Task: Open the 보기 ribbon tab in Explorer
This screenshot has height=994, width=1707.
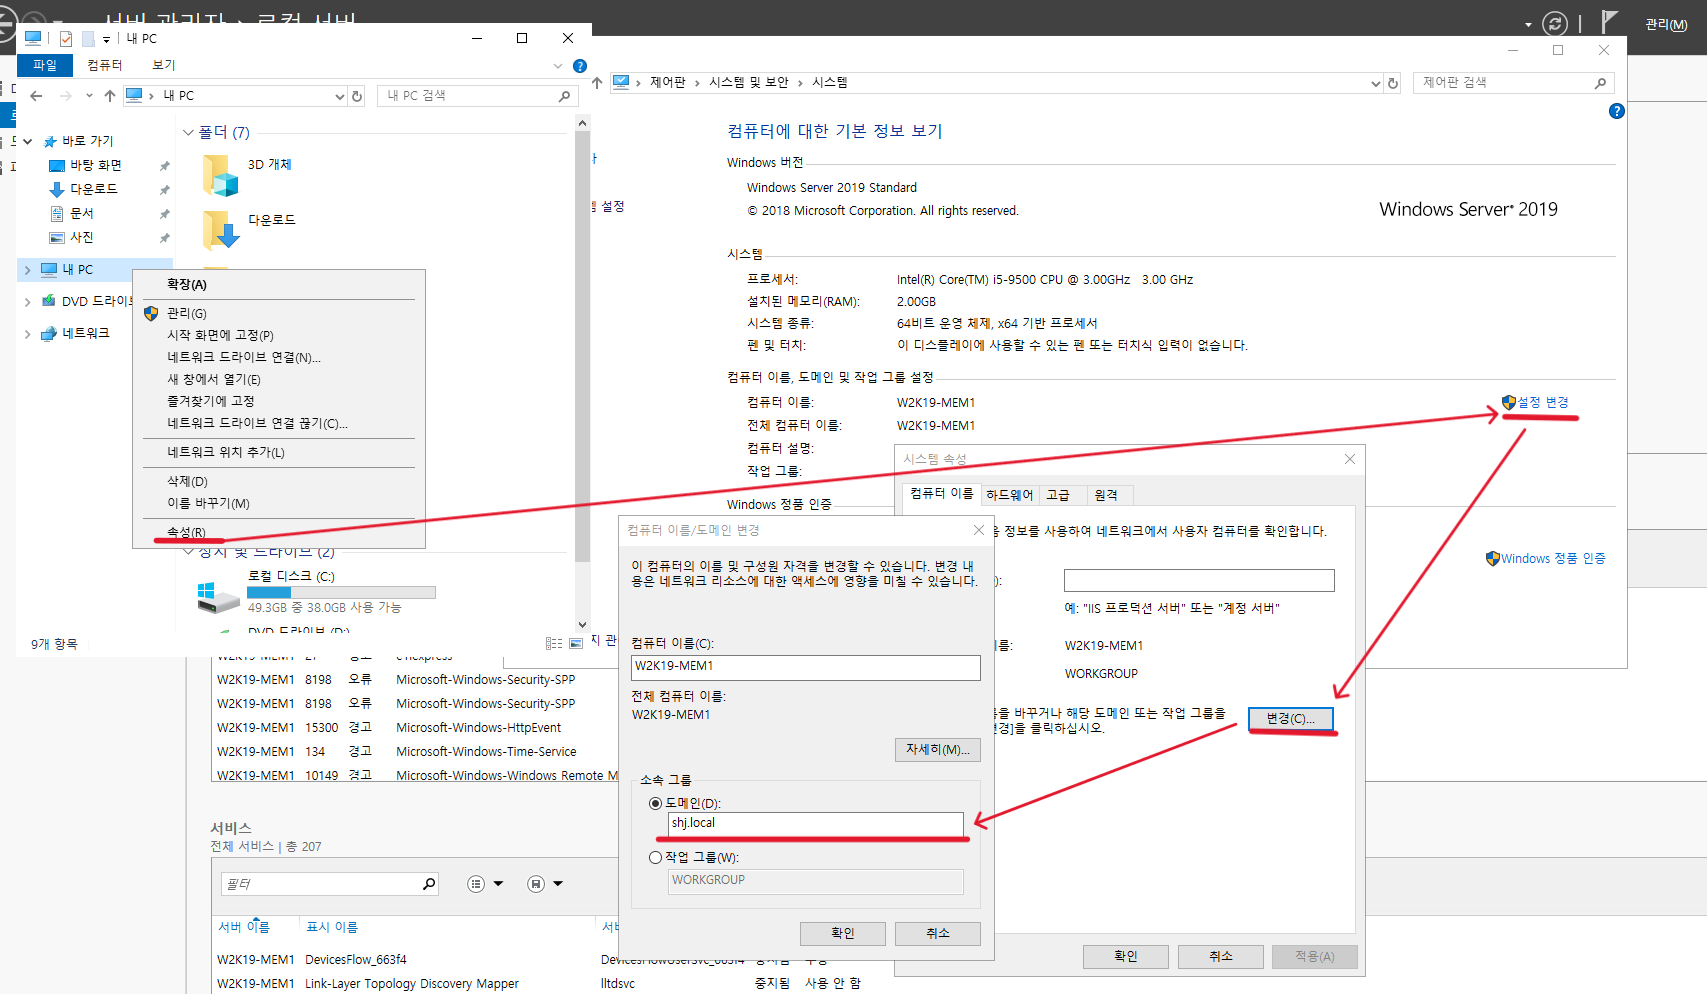Action: tap(163, 65)
